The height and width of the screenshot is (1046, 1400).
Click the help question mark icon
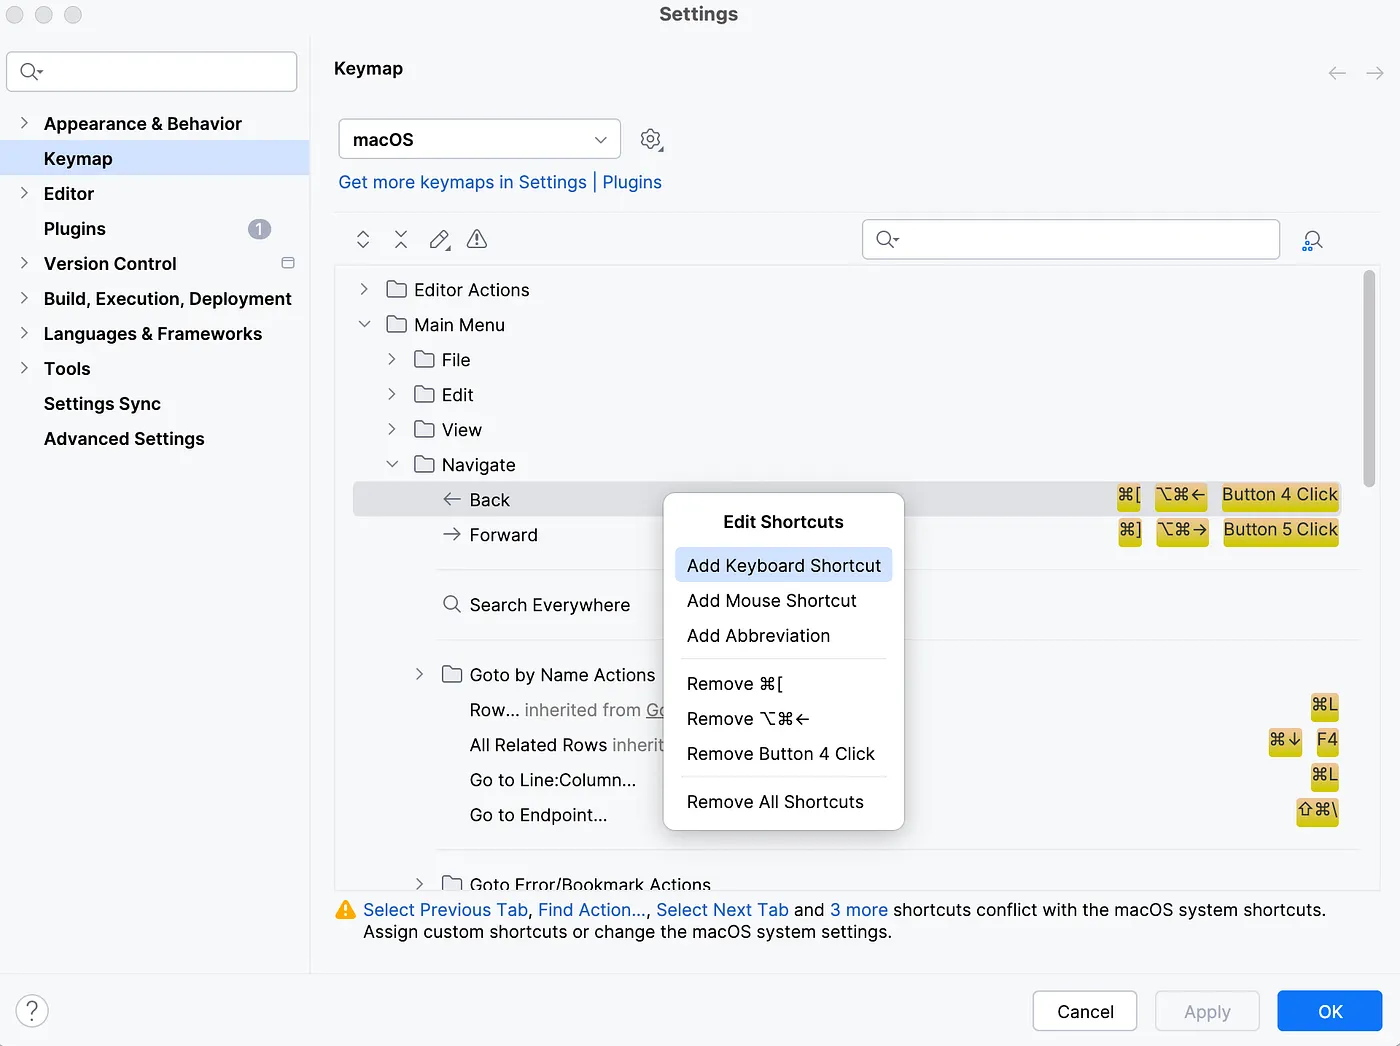pyautogui.click(x=32, y=1011)
